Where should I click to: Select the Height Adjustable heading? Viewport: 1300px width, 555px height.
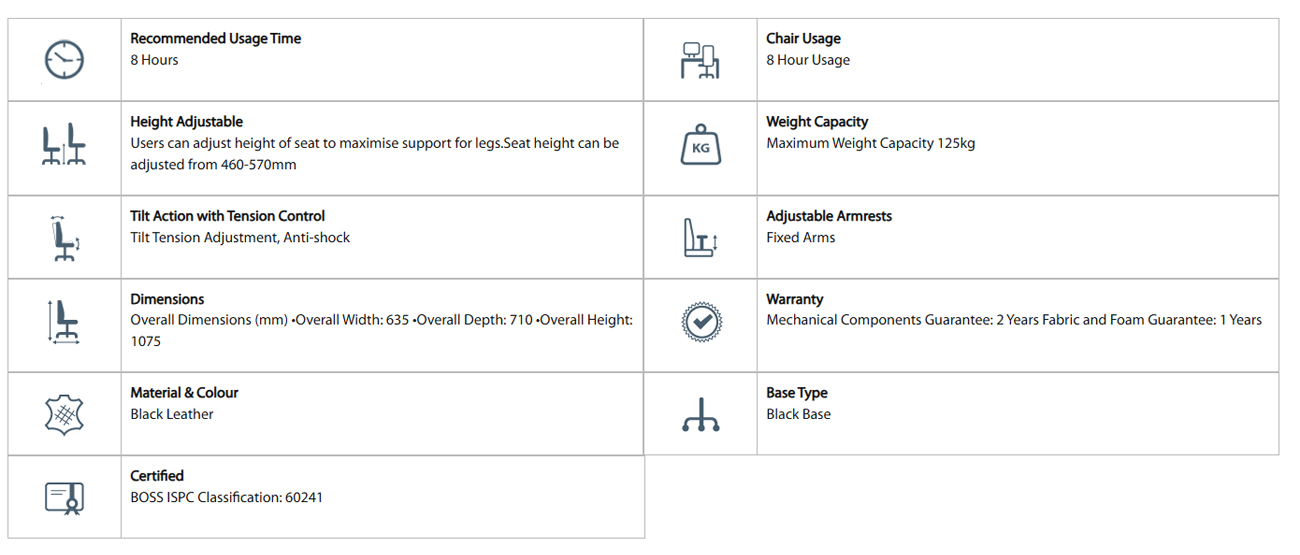(x=186, y=122)
